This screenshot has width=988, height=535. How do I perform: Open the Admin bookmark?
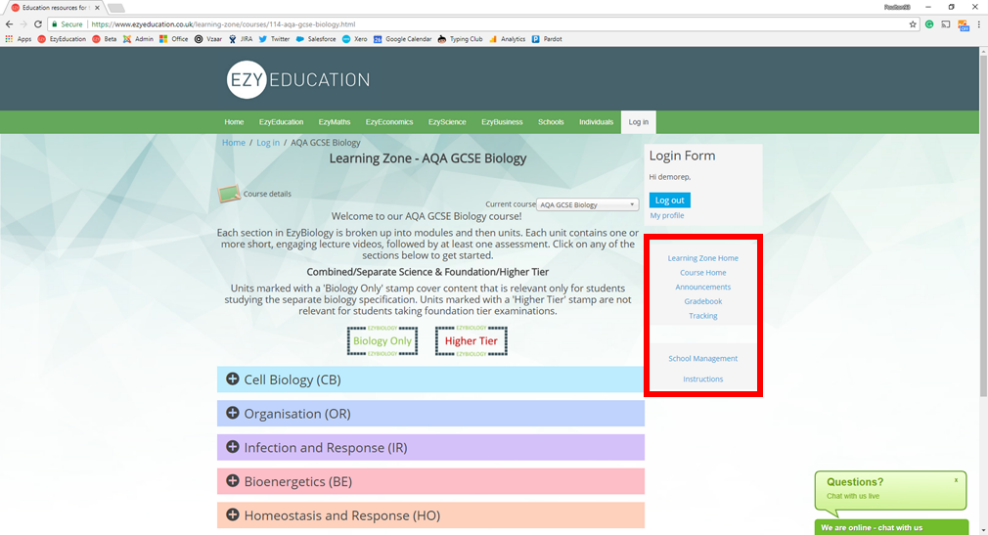pos(138,39)
